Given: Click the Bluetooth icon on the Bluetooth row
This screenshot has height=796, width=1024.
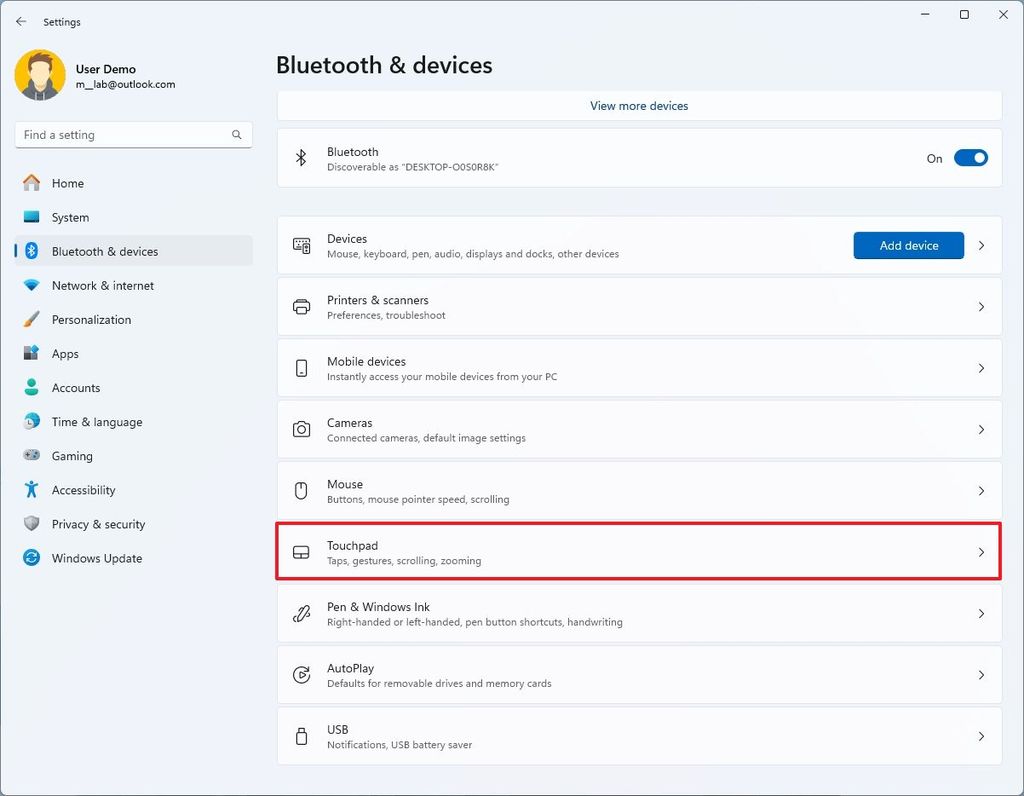Looking at the screenshot, I should [301, 158].
